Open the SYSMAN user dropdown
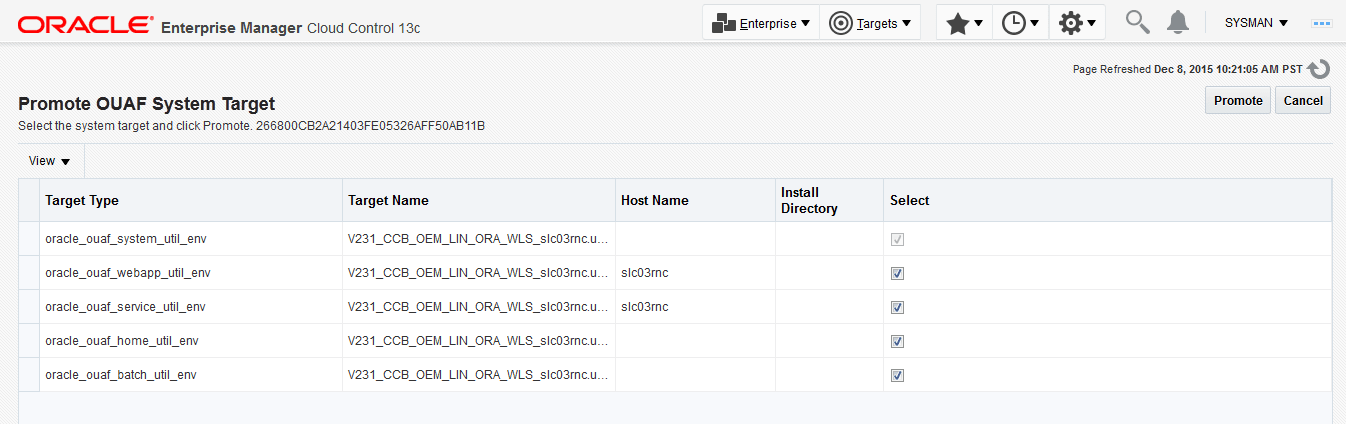The height and width of the screenshot is (424, 1346). point(1256,23)
